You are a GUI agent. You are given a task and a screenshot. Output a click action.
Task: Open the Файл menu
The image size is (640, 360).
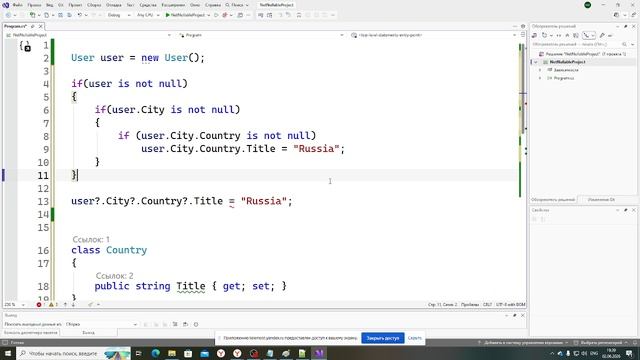click(x=18, y=5)
